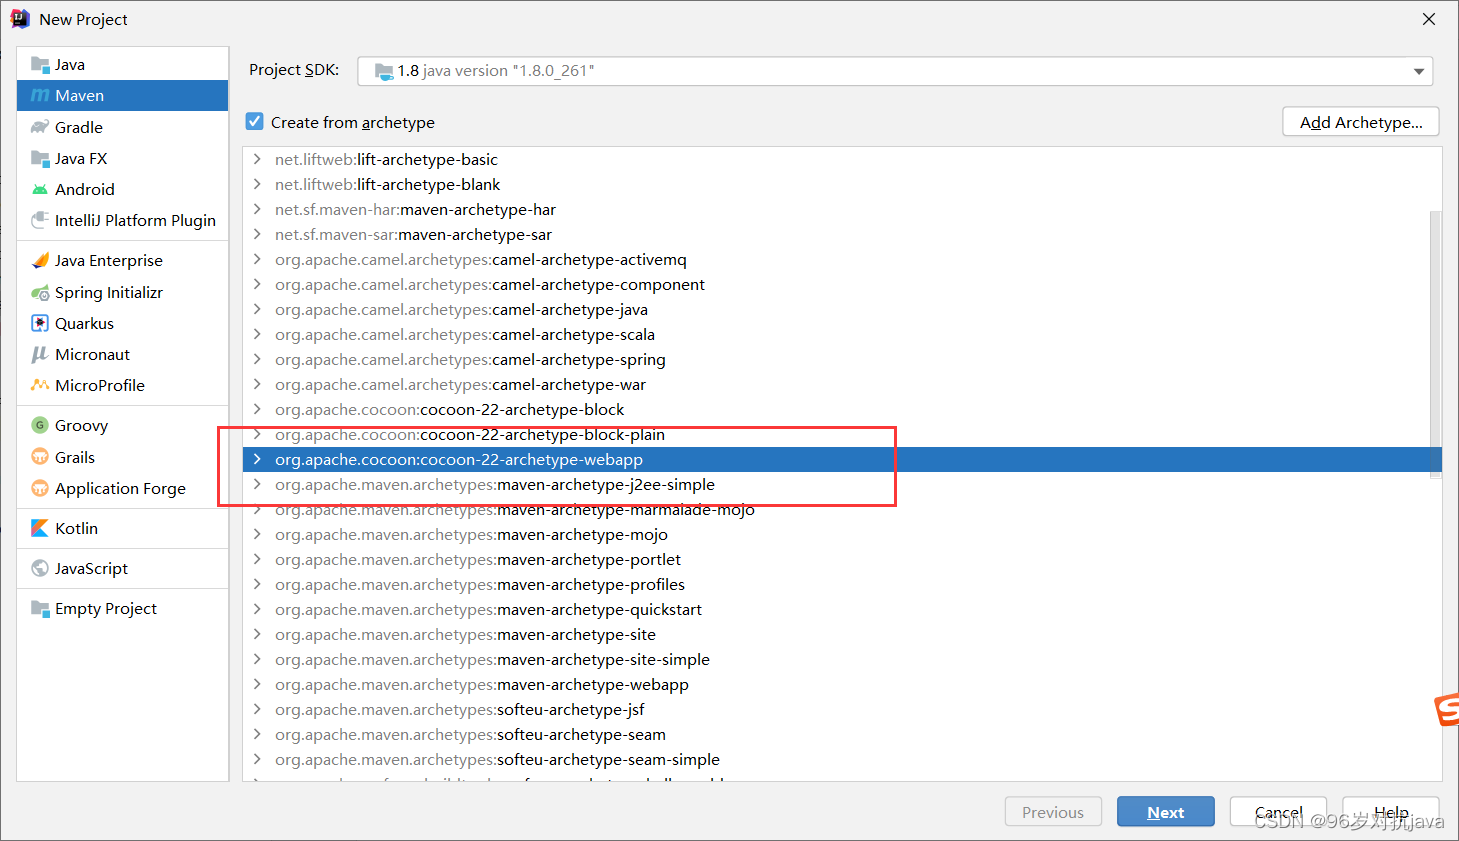
Task: Click the Java Enterprise icon
Action: point(40,260)
